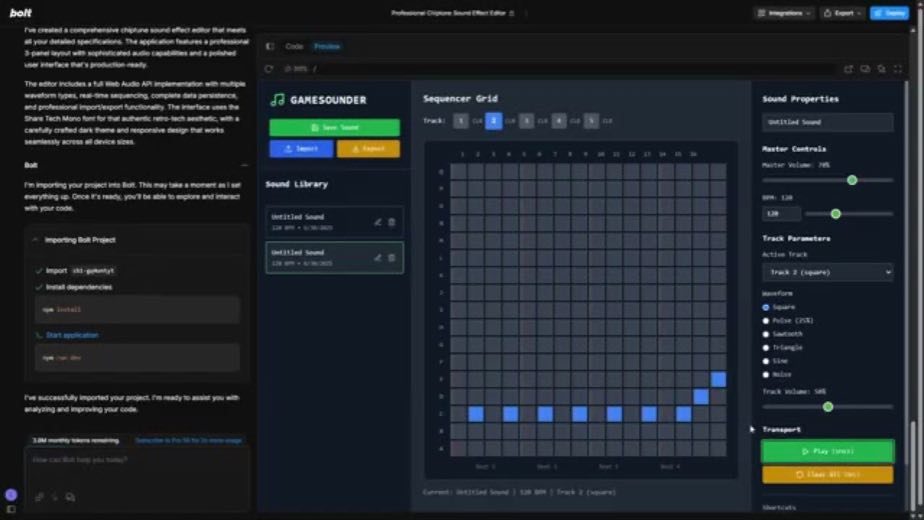Open the purple user avatar

click(x=11, y=495)
